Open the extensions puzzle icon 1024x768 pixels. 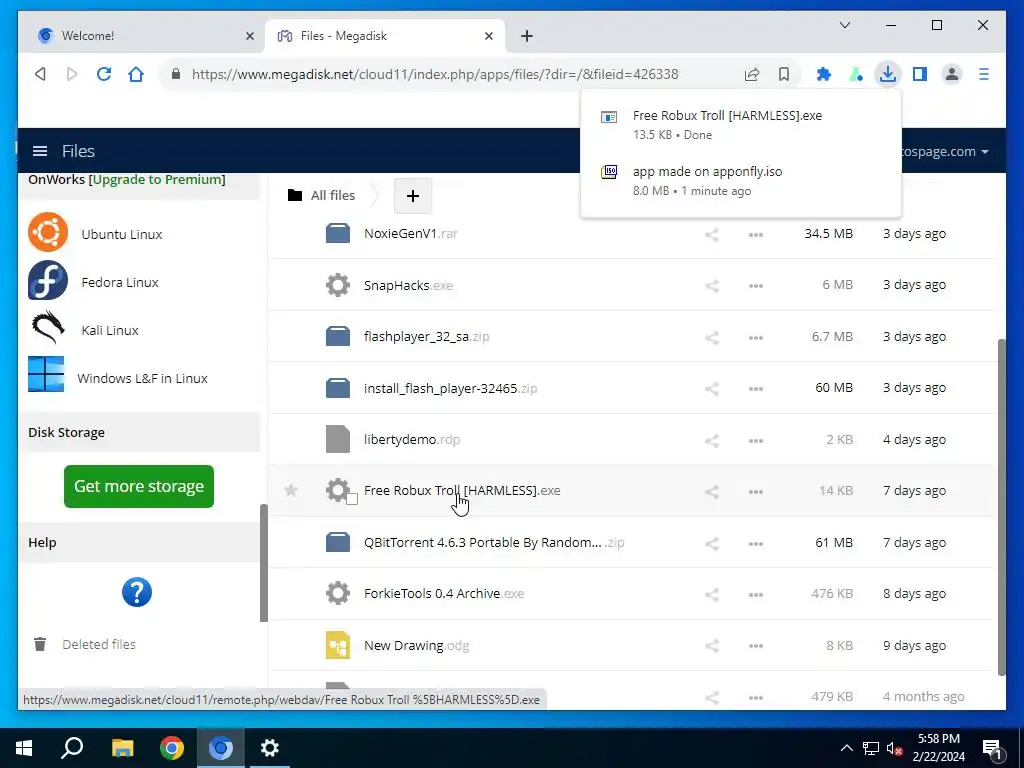pyautogui.click(x=824, y=74)
